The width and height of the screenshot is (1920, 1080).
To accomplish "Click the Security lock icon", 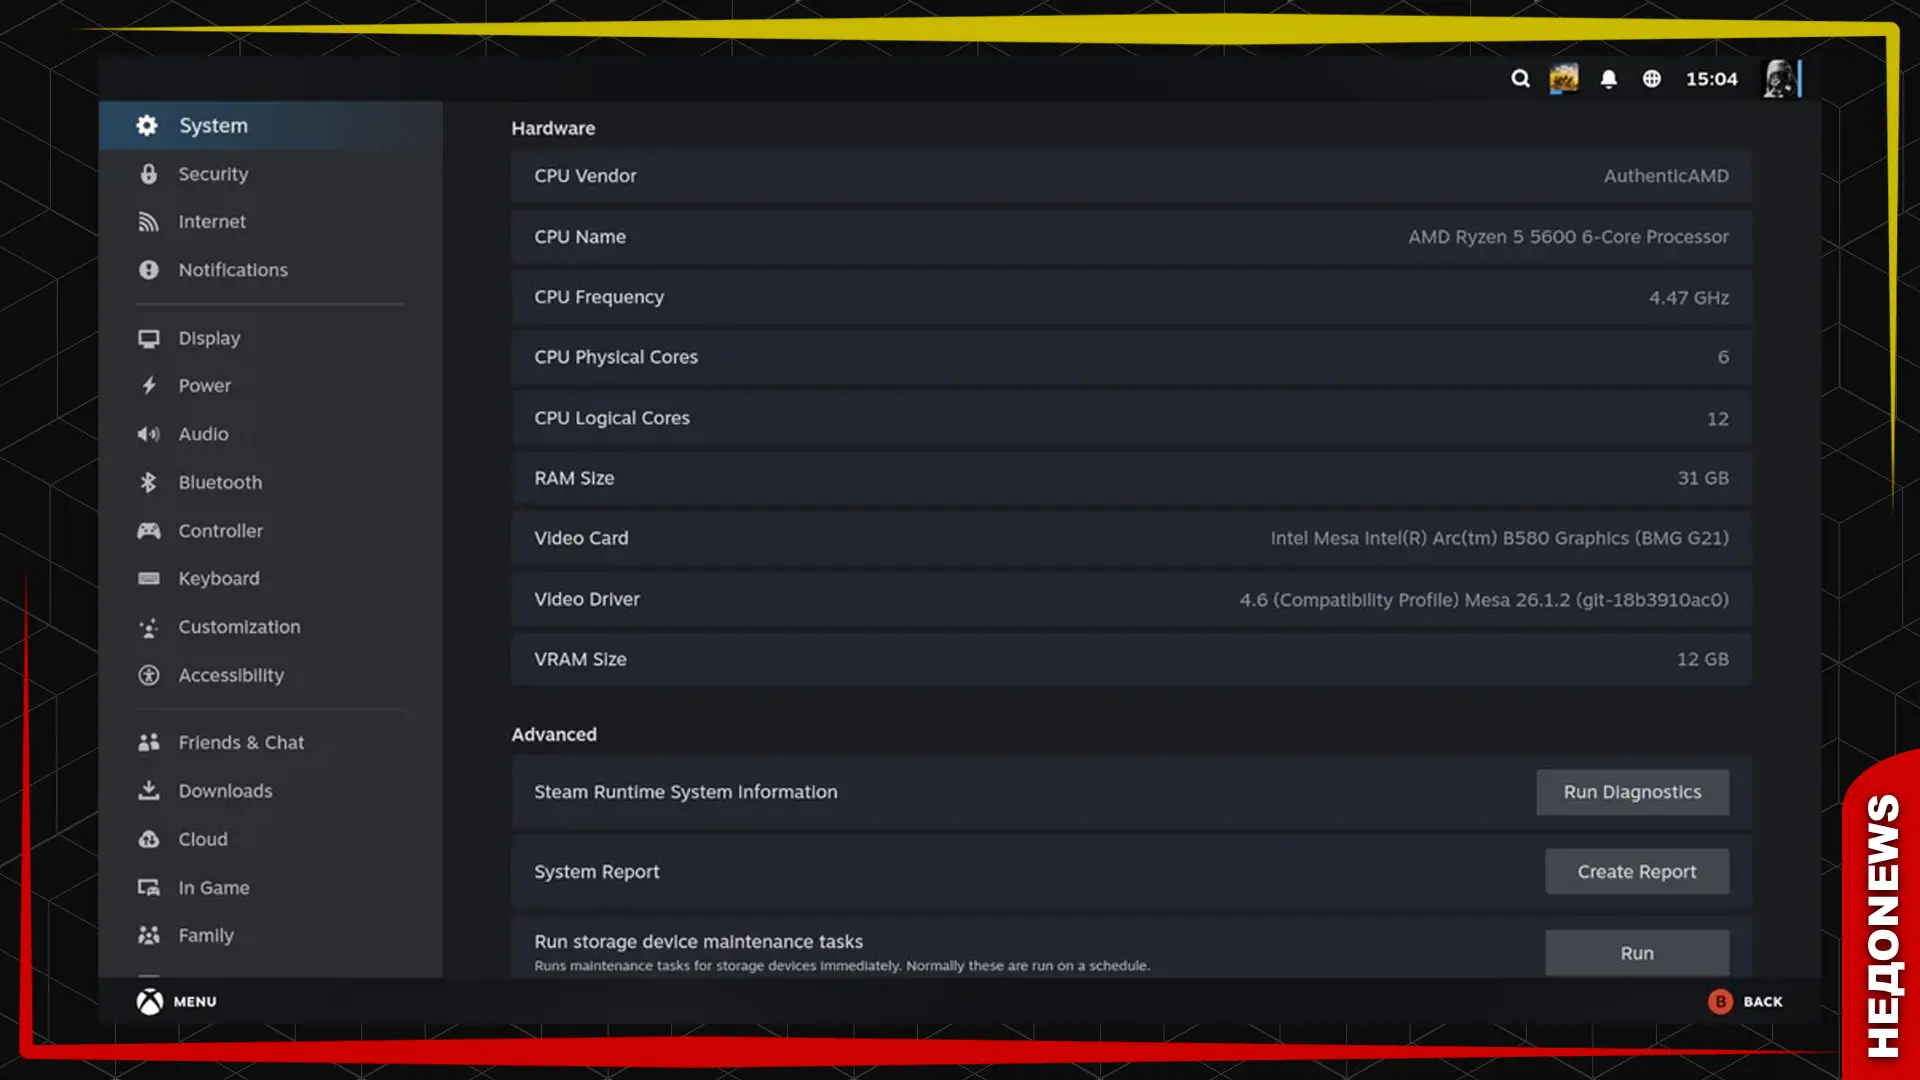I will tap(148, 174).
